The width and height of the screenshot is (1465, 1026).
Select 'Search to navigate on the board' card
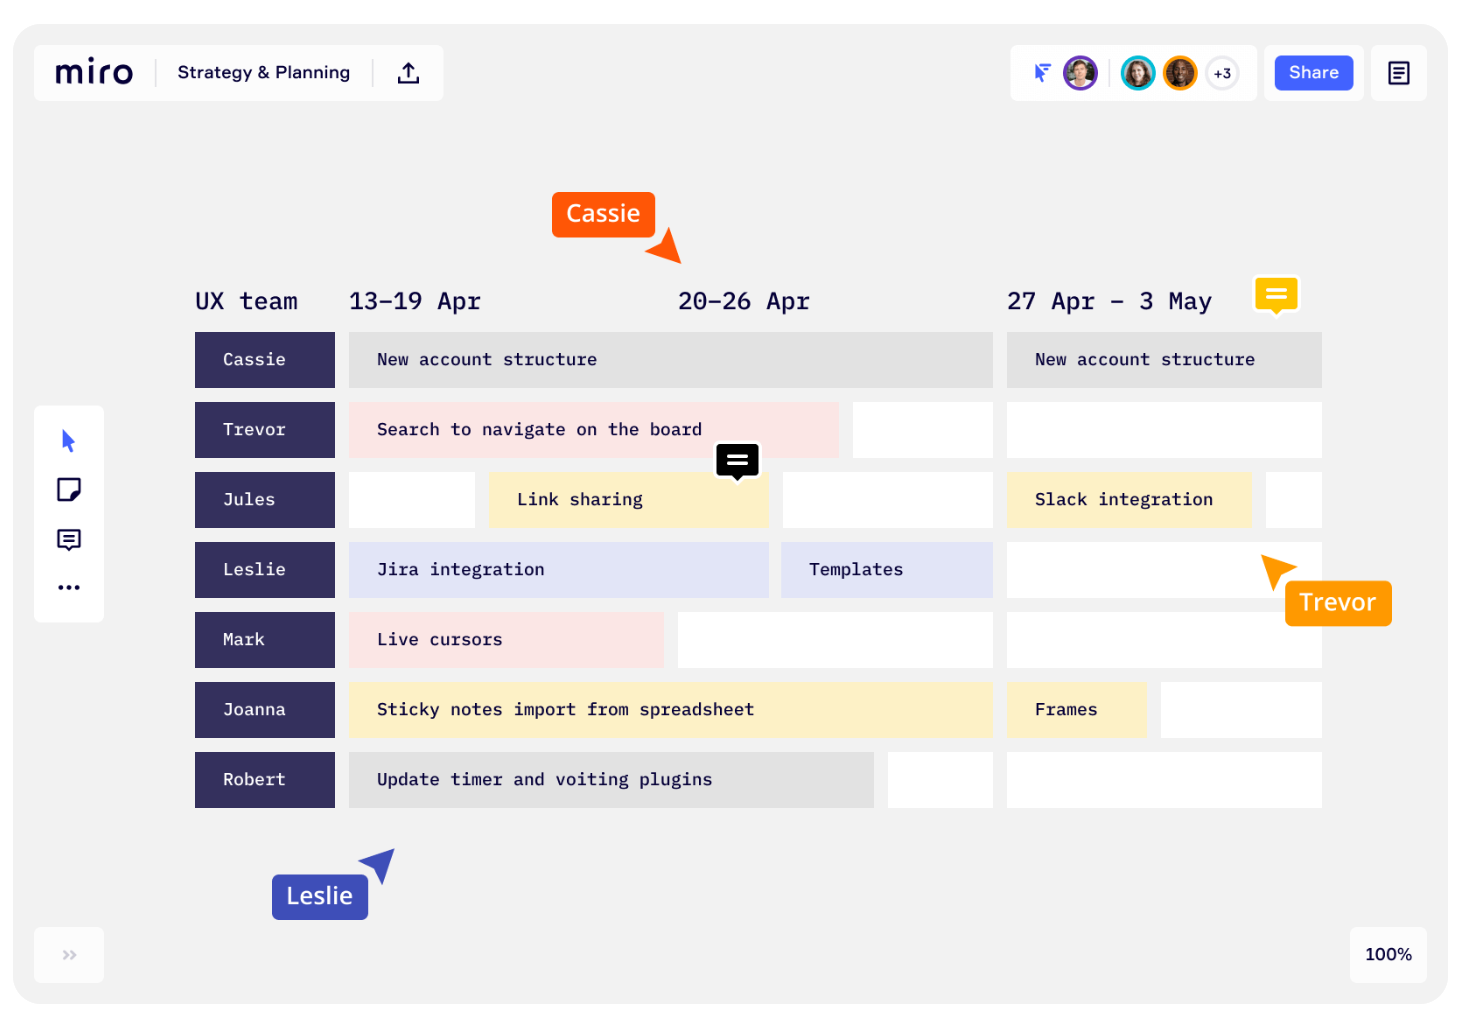pyautogui.click(x=594, y=430)
